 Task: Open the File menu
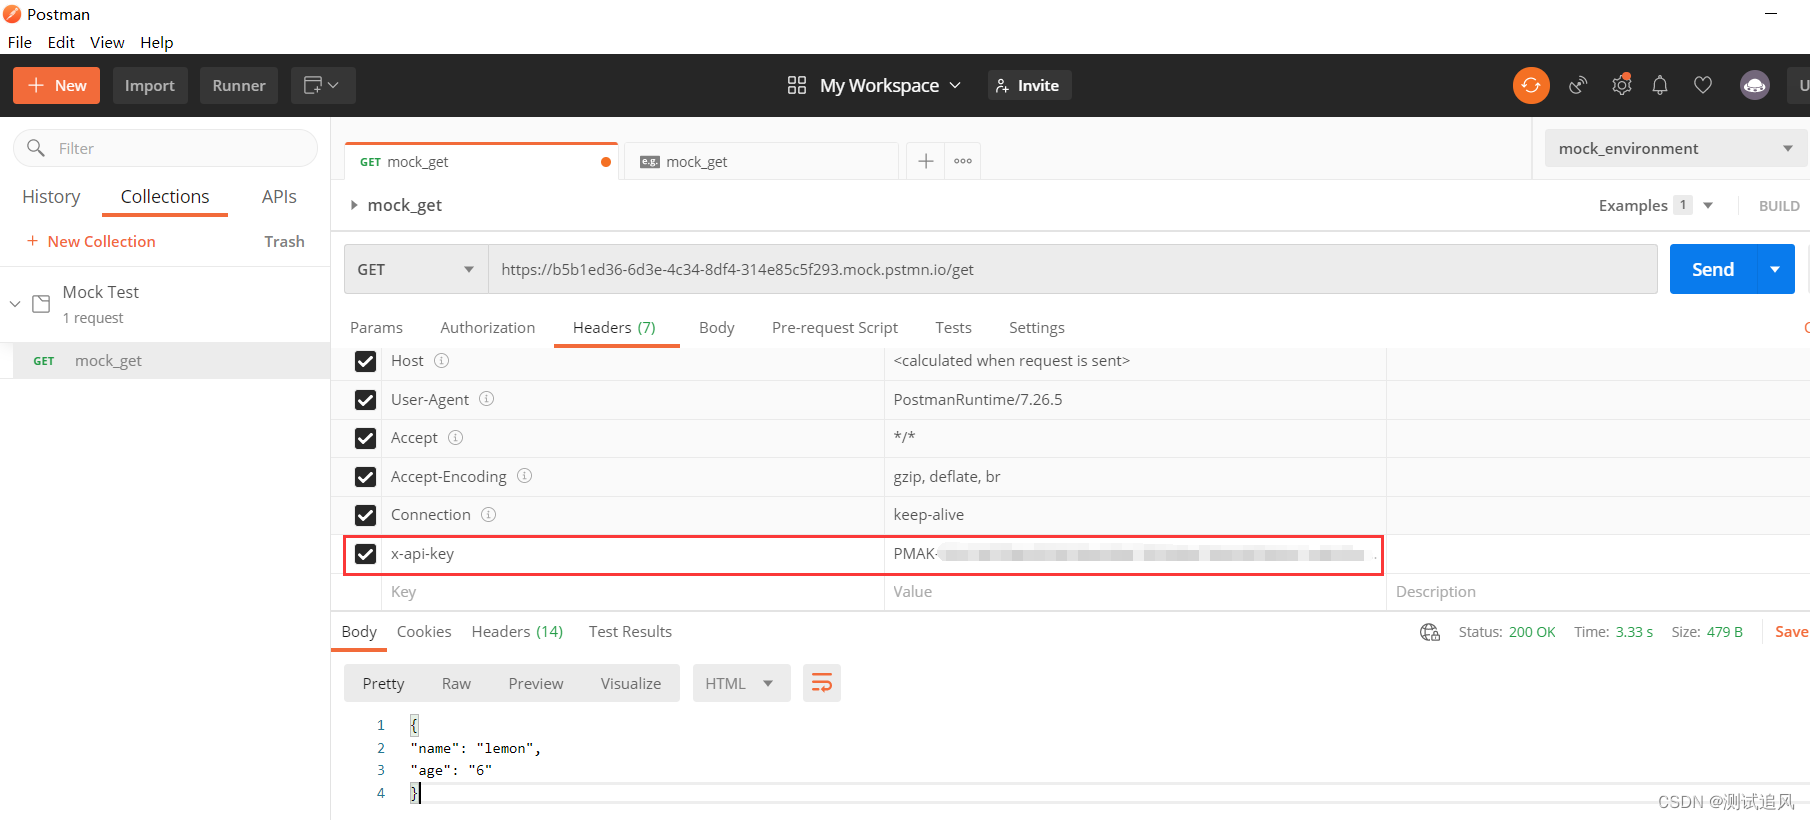point(20,42)
